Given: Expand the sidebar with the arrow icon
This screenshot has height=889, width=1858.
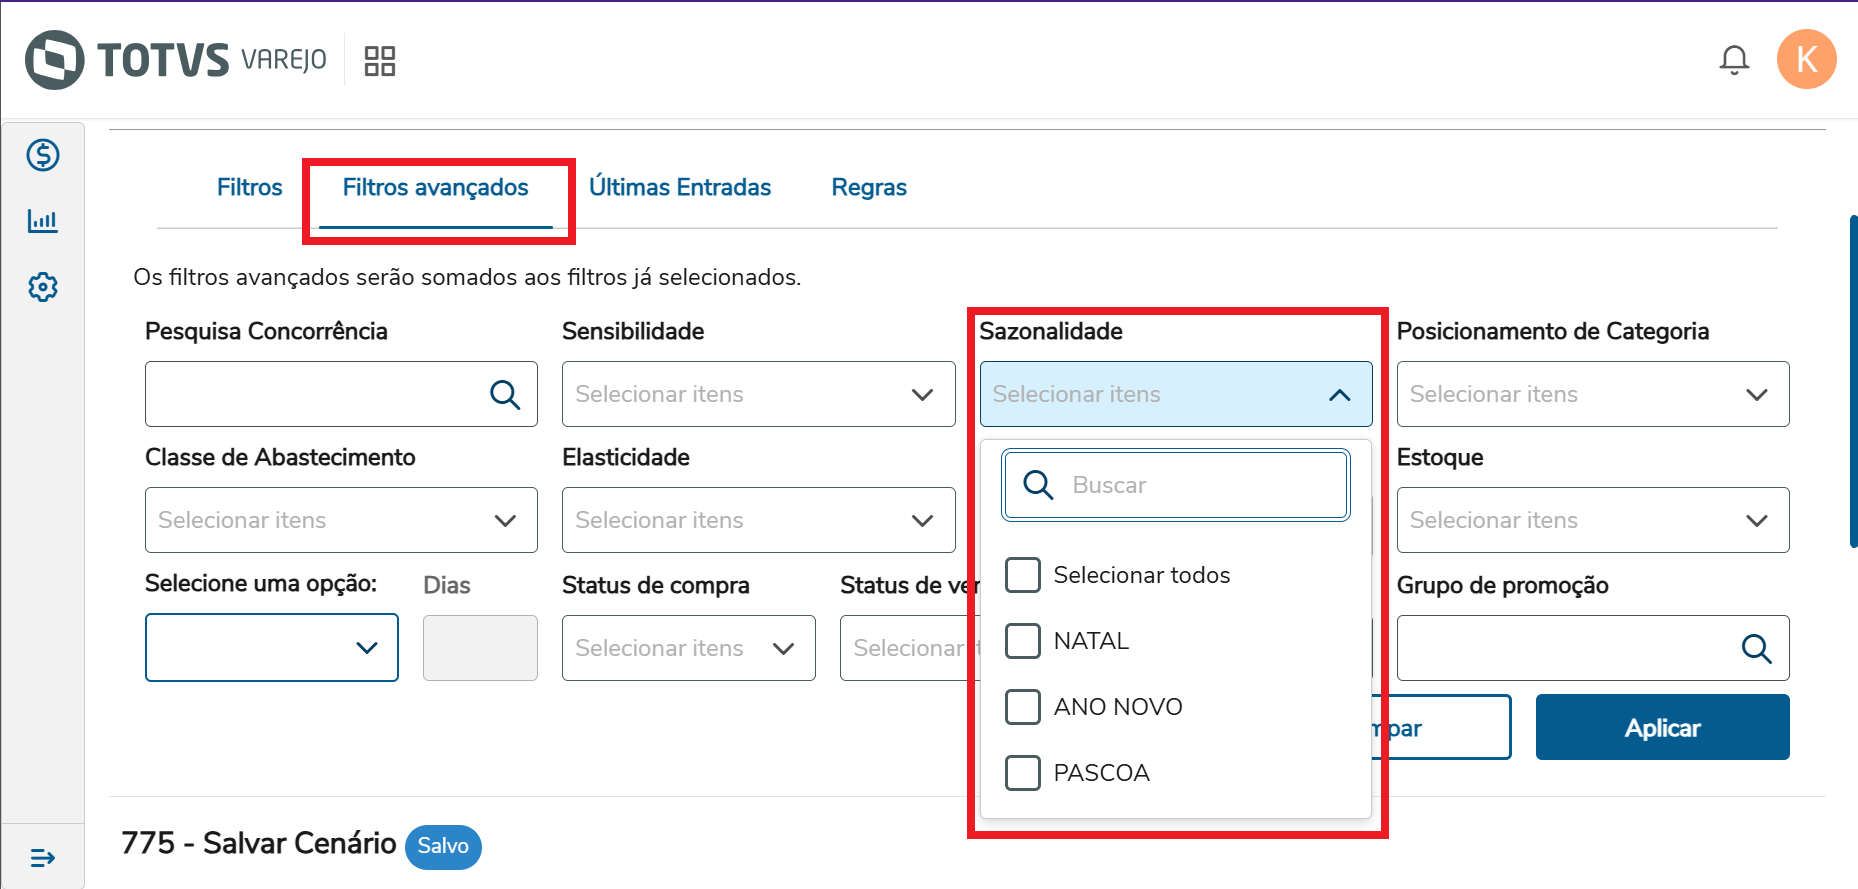Looking at the screenshot, I should 43,858.
